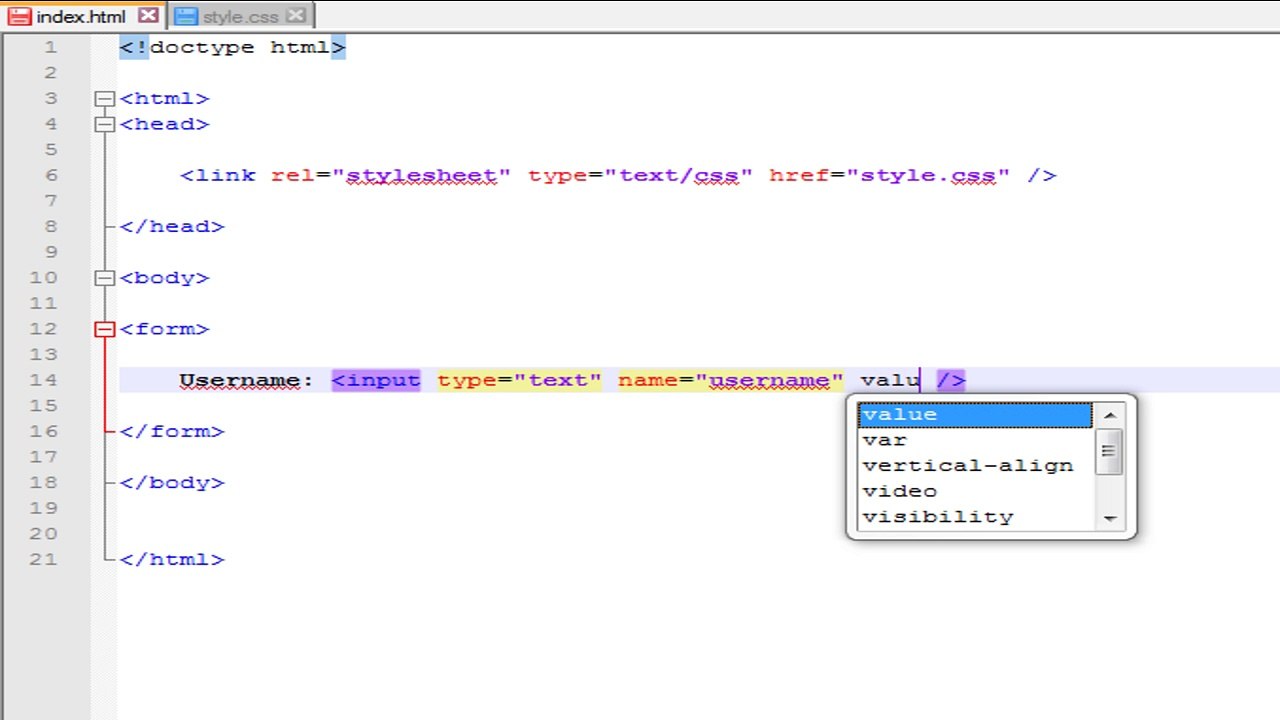
Task: Click autocomplete list scroll down arrow
Action: point(1110,518)
